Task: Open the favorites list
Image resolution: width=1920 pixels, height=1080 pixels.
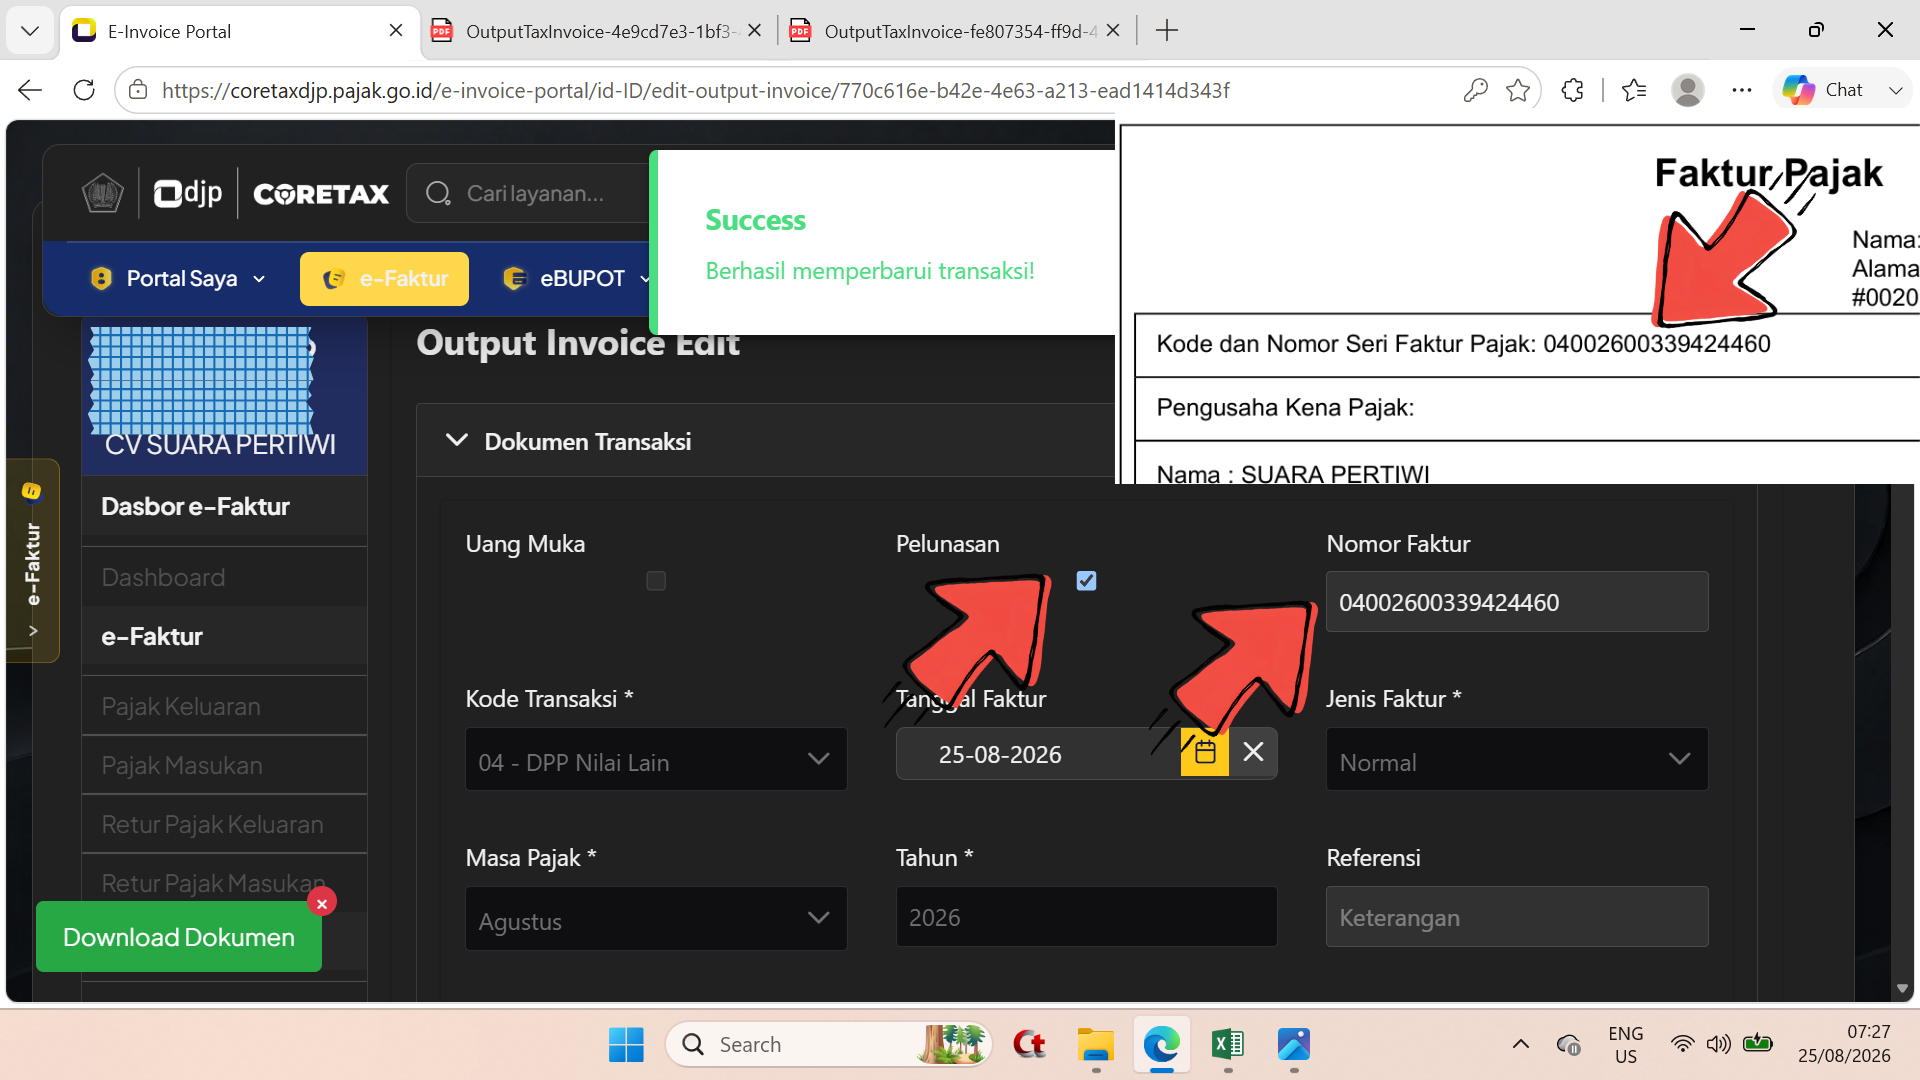Action: (1634, 91)
